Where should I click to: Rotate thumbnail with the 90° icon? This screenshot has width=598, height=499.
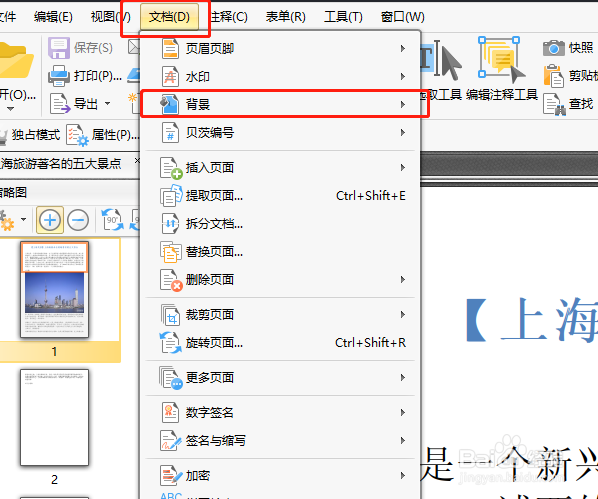(112, 220)
